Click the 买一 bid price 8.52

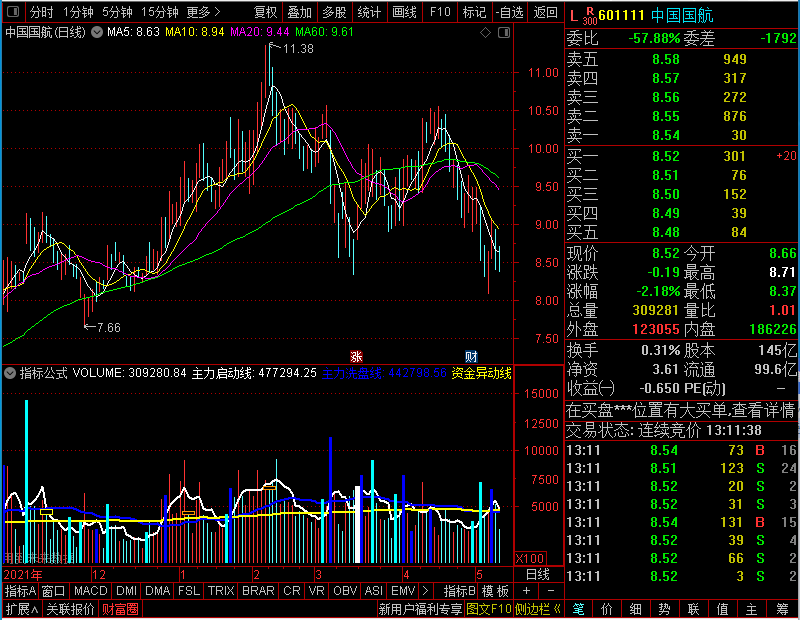[x=666, y=156]
